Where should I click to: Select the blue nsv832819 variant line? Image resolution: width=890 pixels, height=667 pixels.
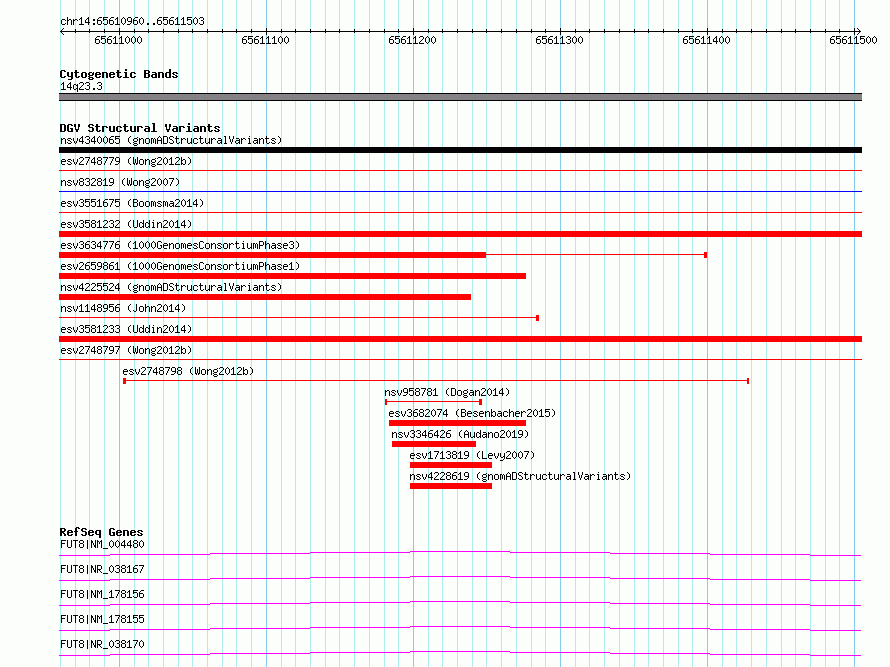460,191
